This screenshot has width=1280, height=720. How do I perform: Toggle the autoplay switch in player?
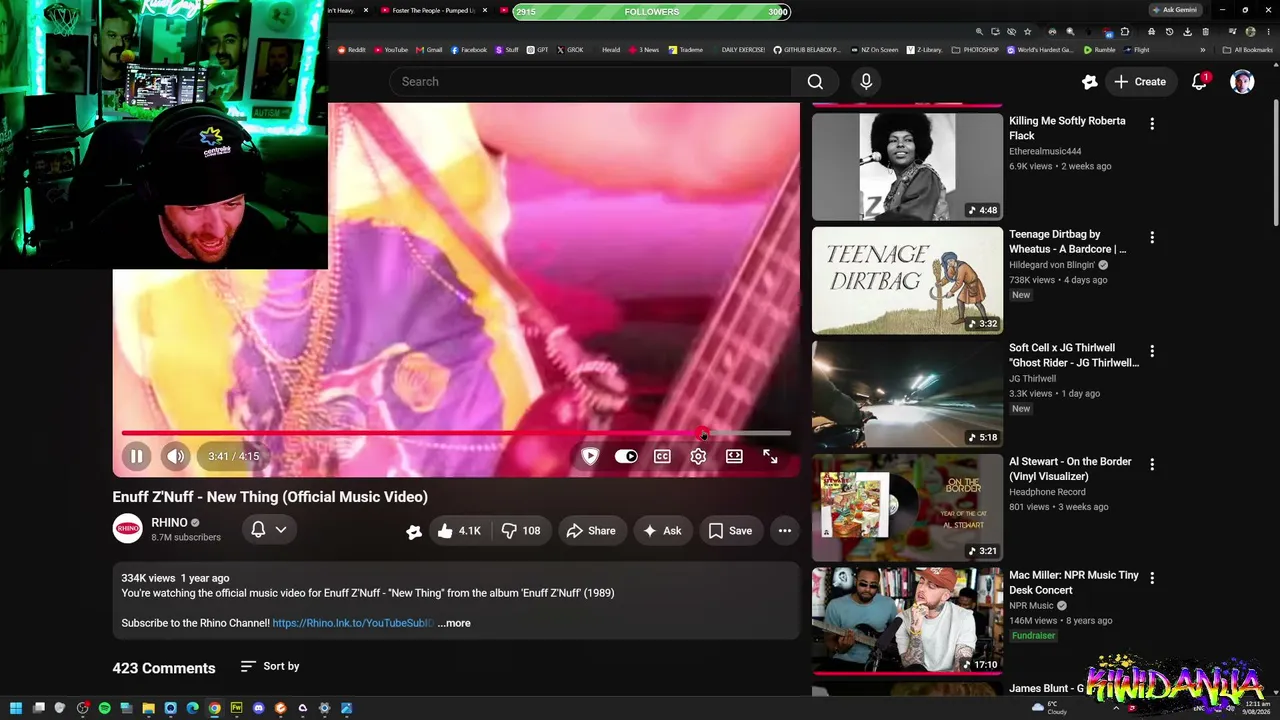tap(626, 457)
